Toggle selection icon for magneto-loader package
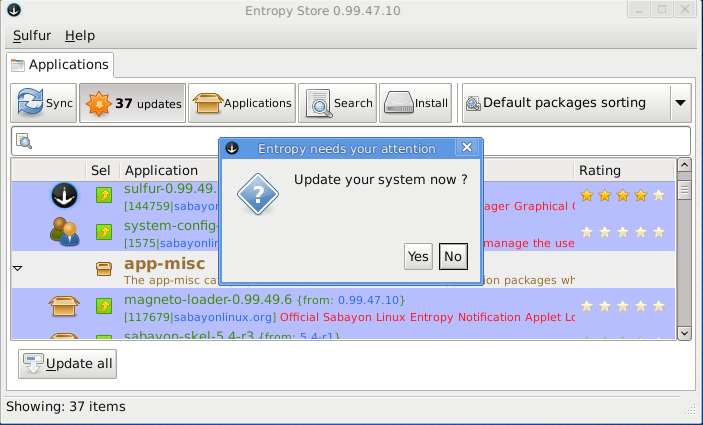This screenshot has height=425, width=703. click(104, 306)
